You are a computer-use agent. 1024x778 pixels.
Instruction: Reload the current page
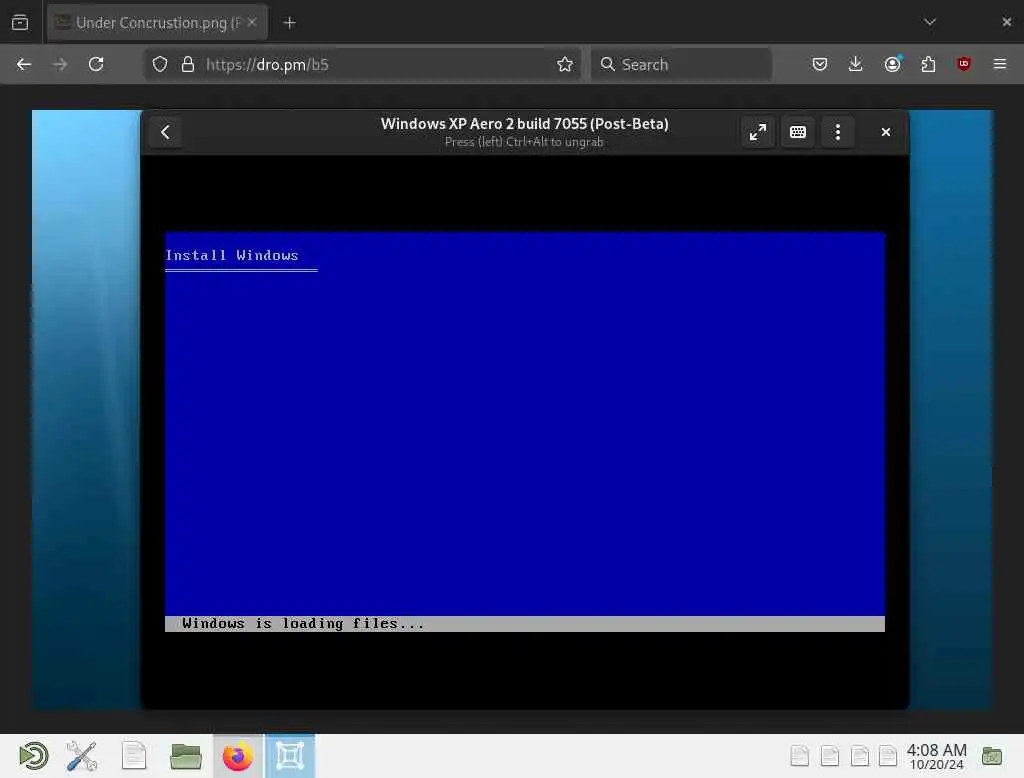coord(96,64)
